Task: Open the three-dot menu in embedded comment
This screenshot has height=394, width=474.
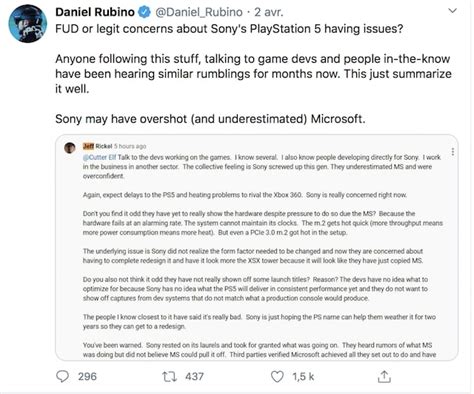Action: 452,152
